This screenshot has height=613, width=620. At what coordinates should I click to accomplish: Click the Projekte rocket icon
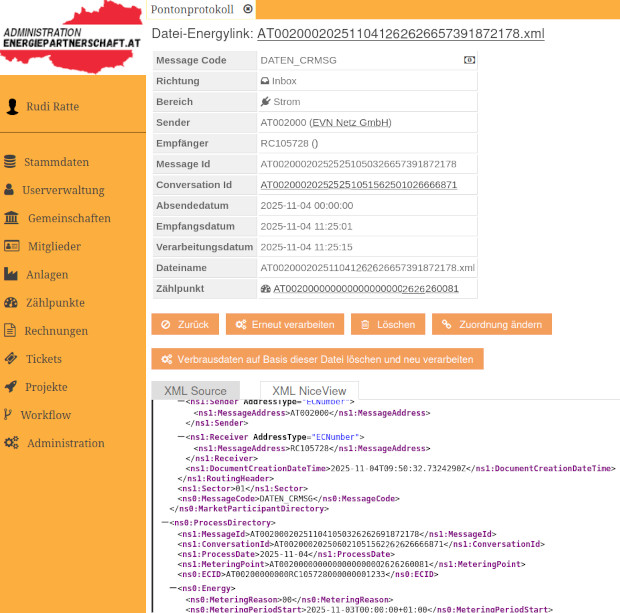click(10, 387)
